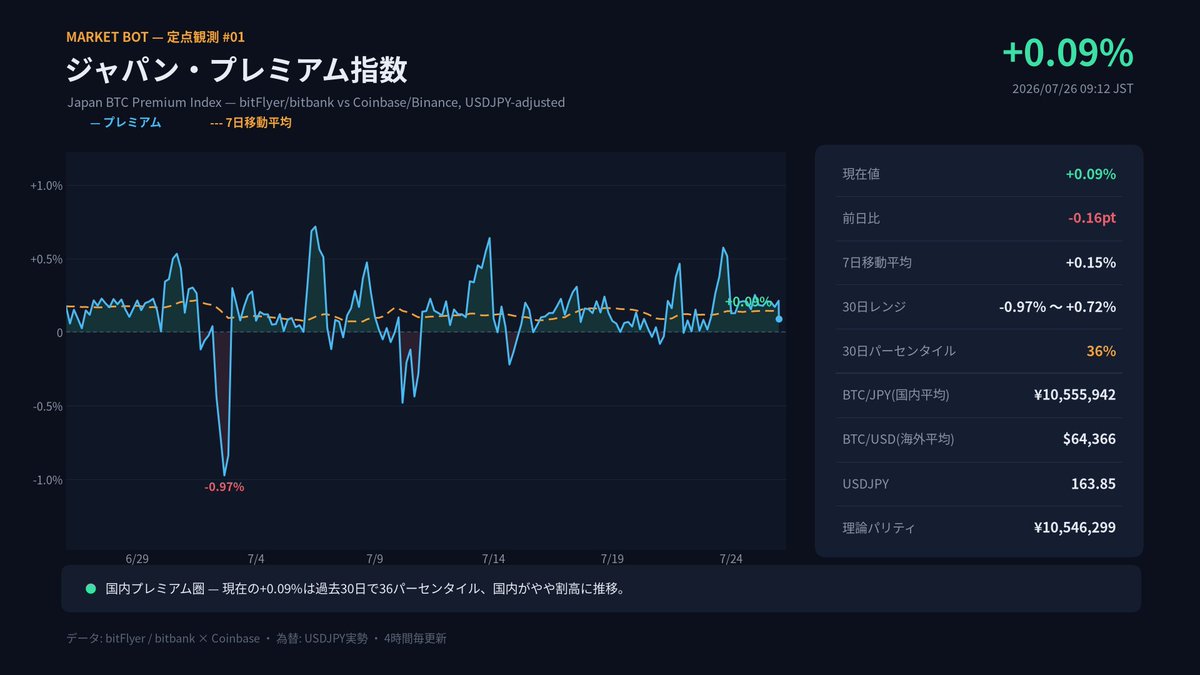Click the 7日移動平均 row label in panel
The height and width of the screenshot is (675, 1200).
[x=877, y=263]
